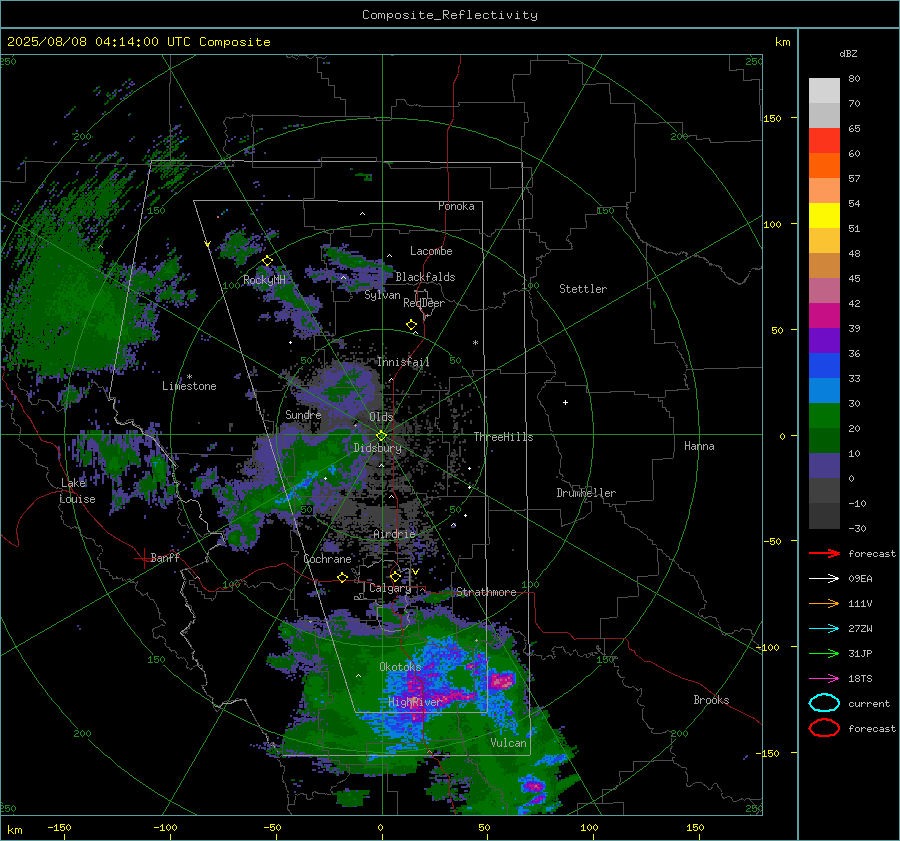
Task: Click the Brooks town label
Action: (x=711, y=700)
